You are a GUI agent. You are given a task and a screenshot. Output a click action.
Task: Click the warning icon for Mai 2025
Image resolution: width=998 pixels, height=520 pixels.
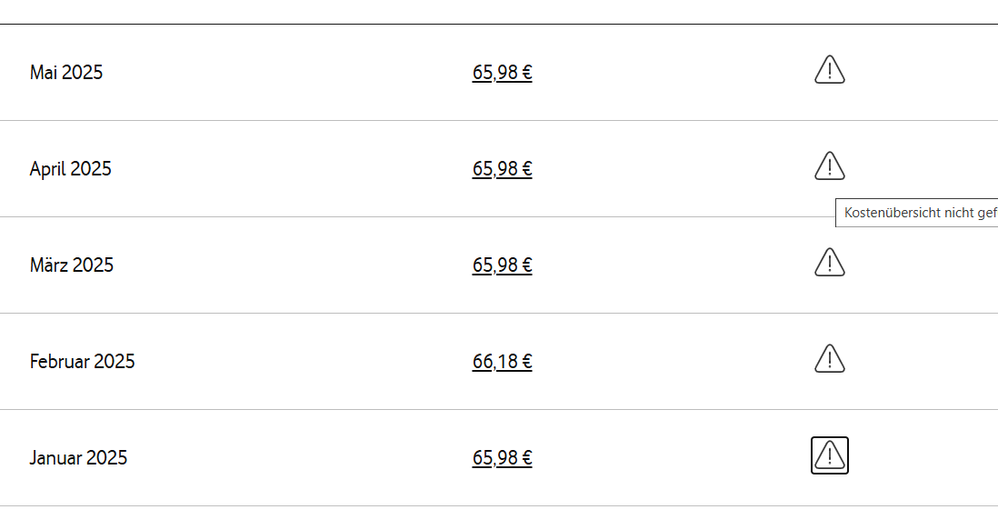829,71
